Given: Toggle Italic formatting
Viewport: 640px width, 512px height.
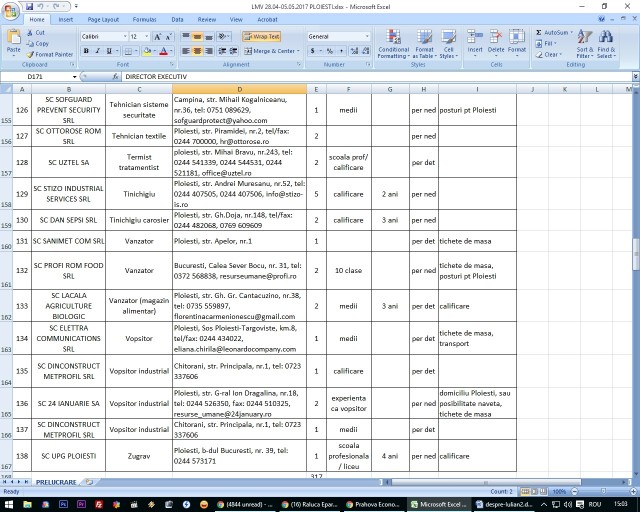Looking at the screenshot, I should [98, 51].
